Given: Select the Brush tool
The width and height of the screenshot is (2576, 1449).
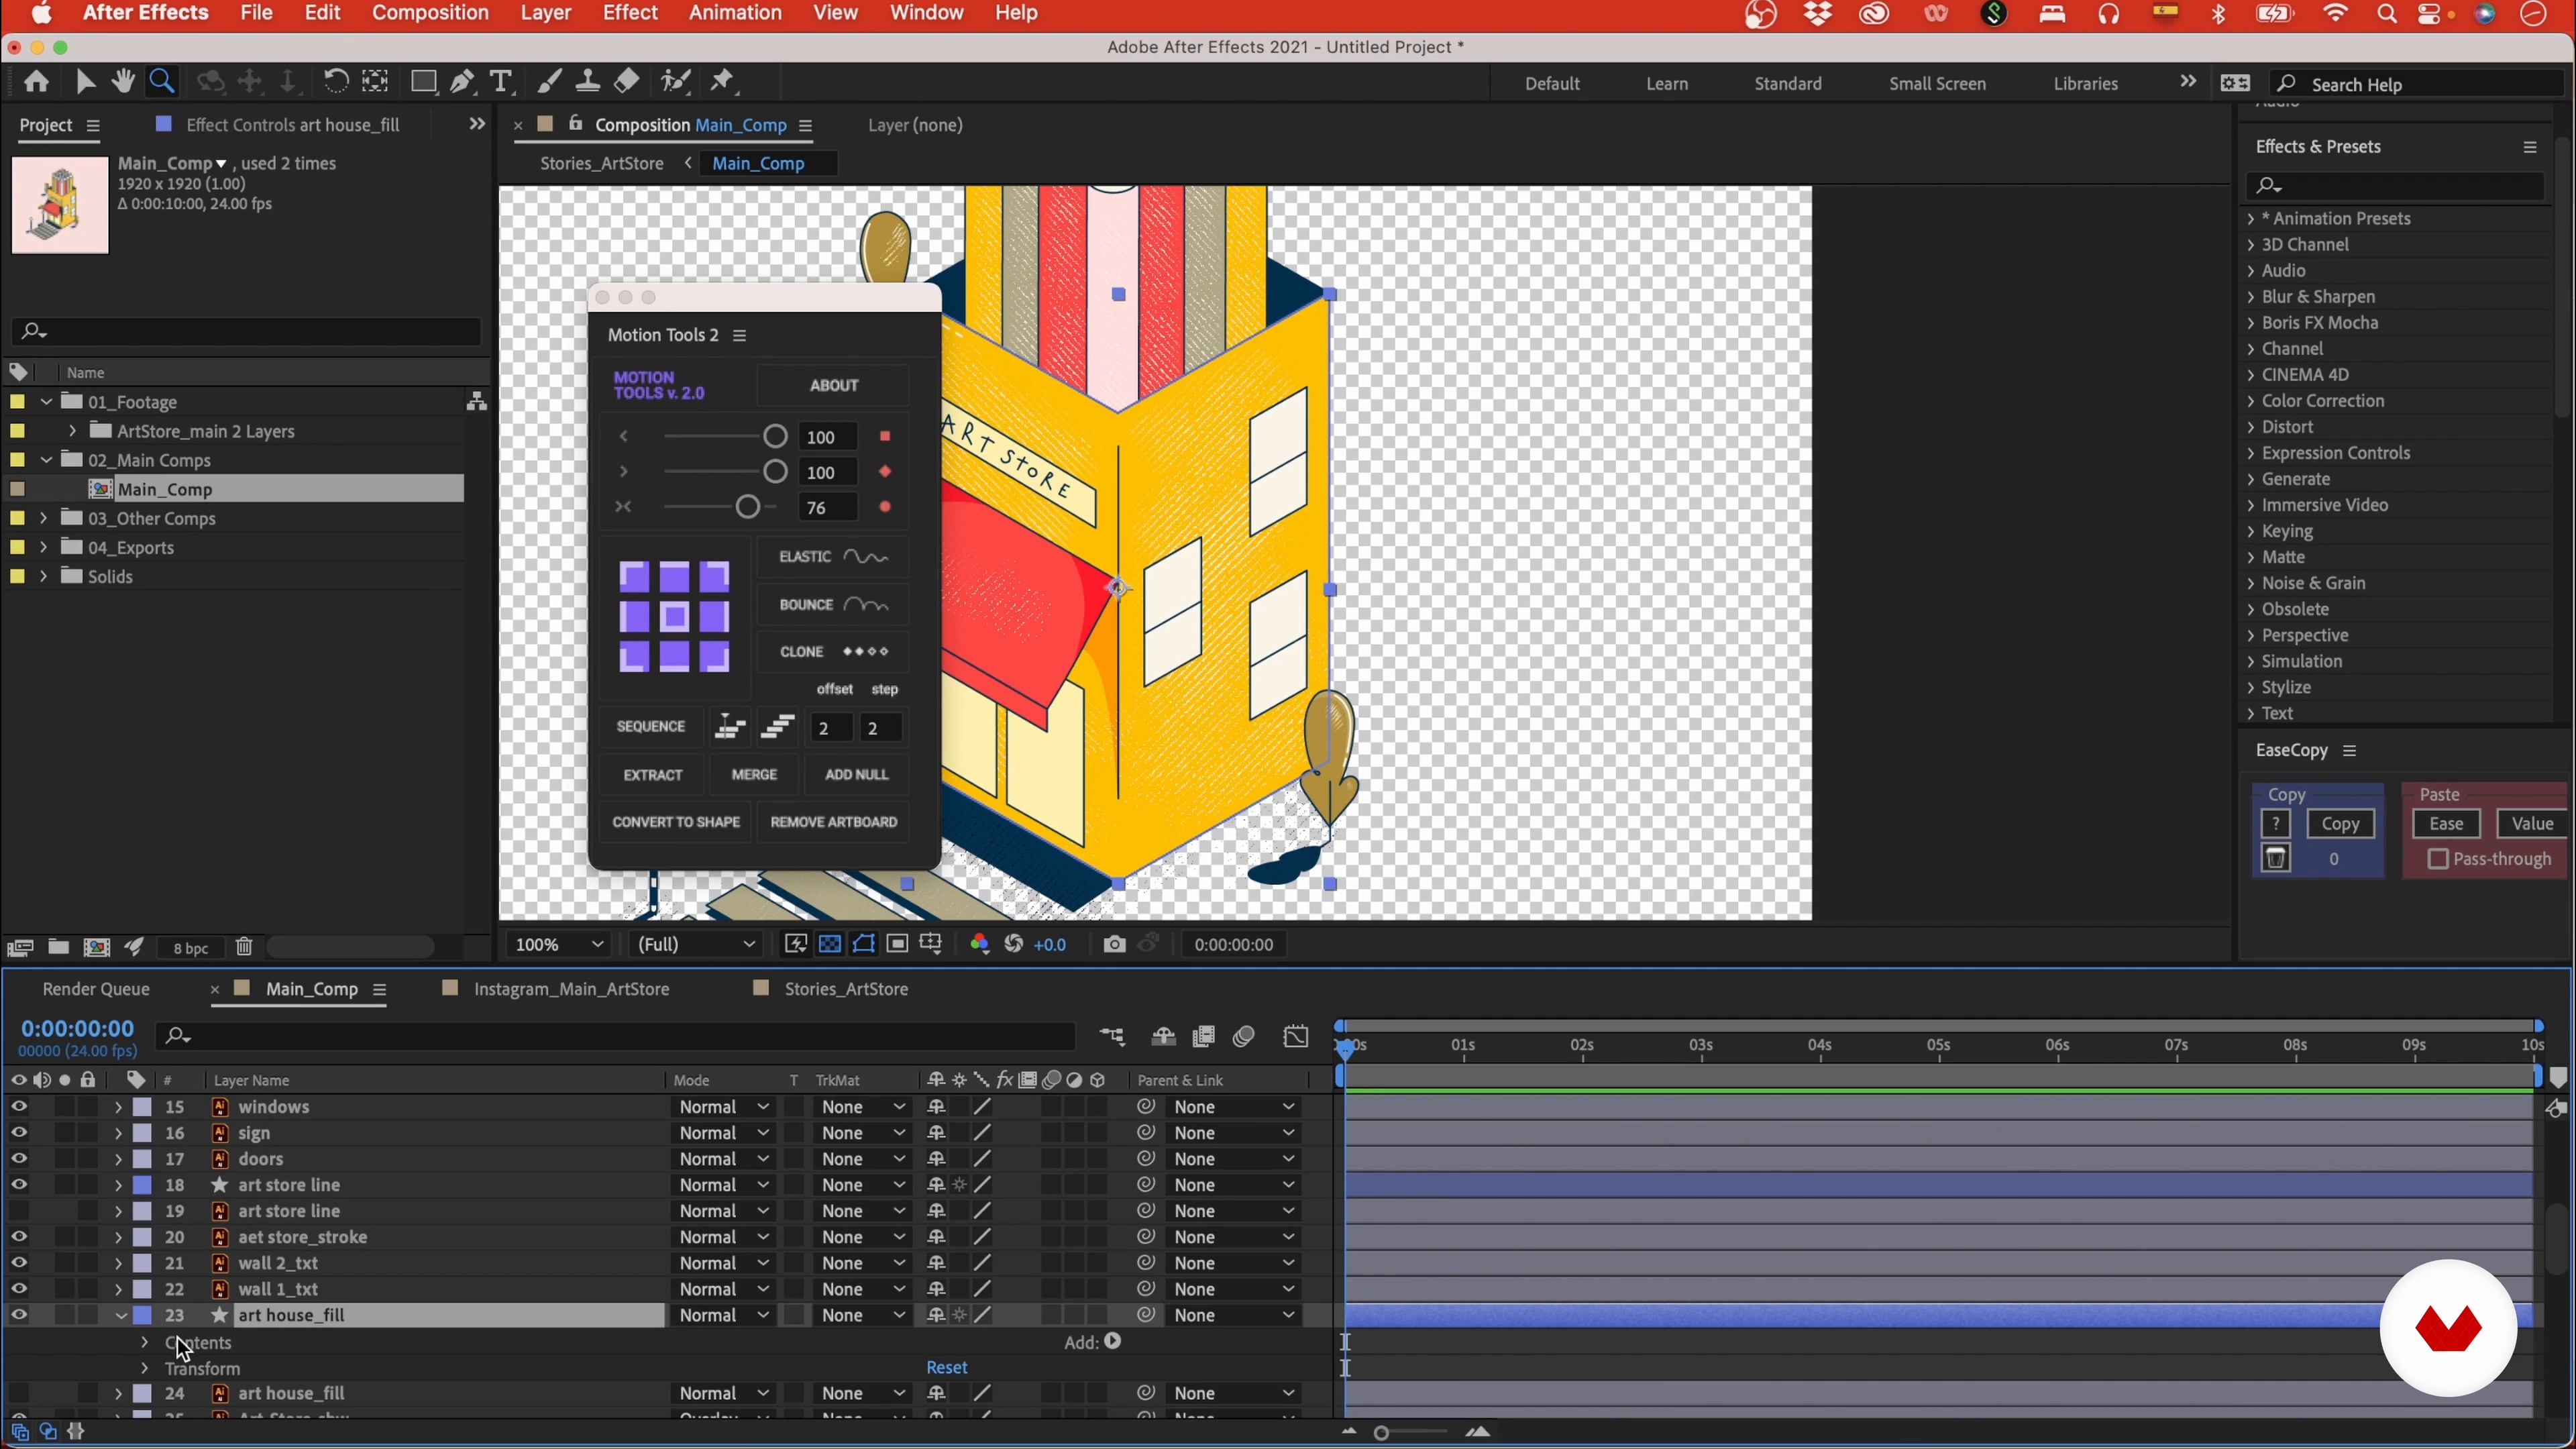Looking at the screenshot, I should tap(549, 82).
